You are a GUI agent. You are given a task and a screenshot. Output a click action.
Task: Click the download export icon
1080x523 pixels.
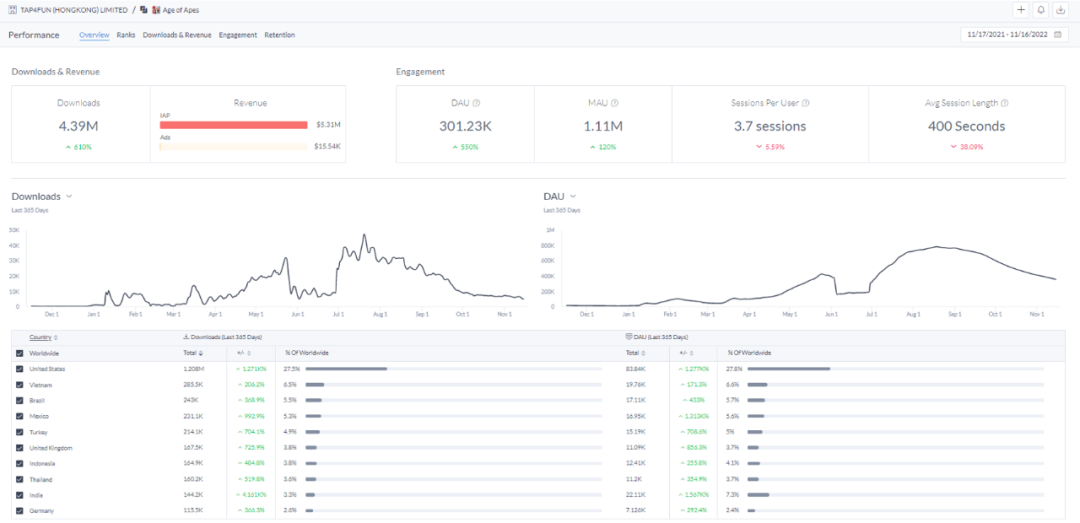point(1061,10)
